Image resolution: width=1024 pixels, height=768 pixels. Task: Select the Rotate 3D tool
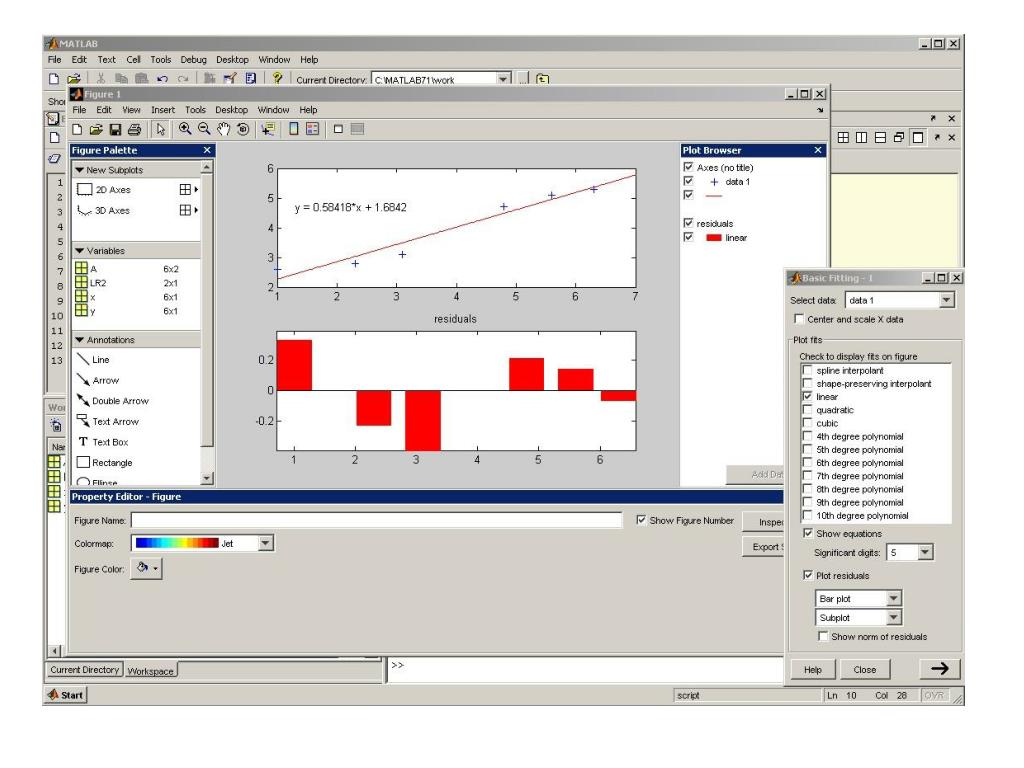(x=243, y=129)
